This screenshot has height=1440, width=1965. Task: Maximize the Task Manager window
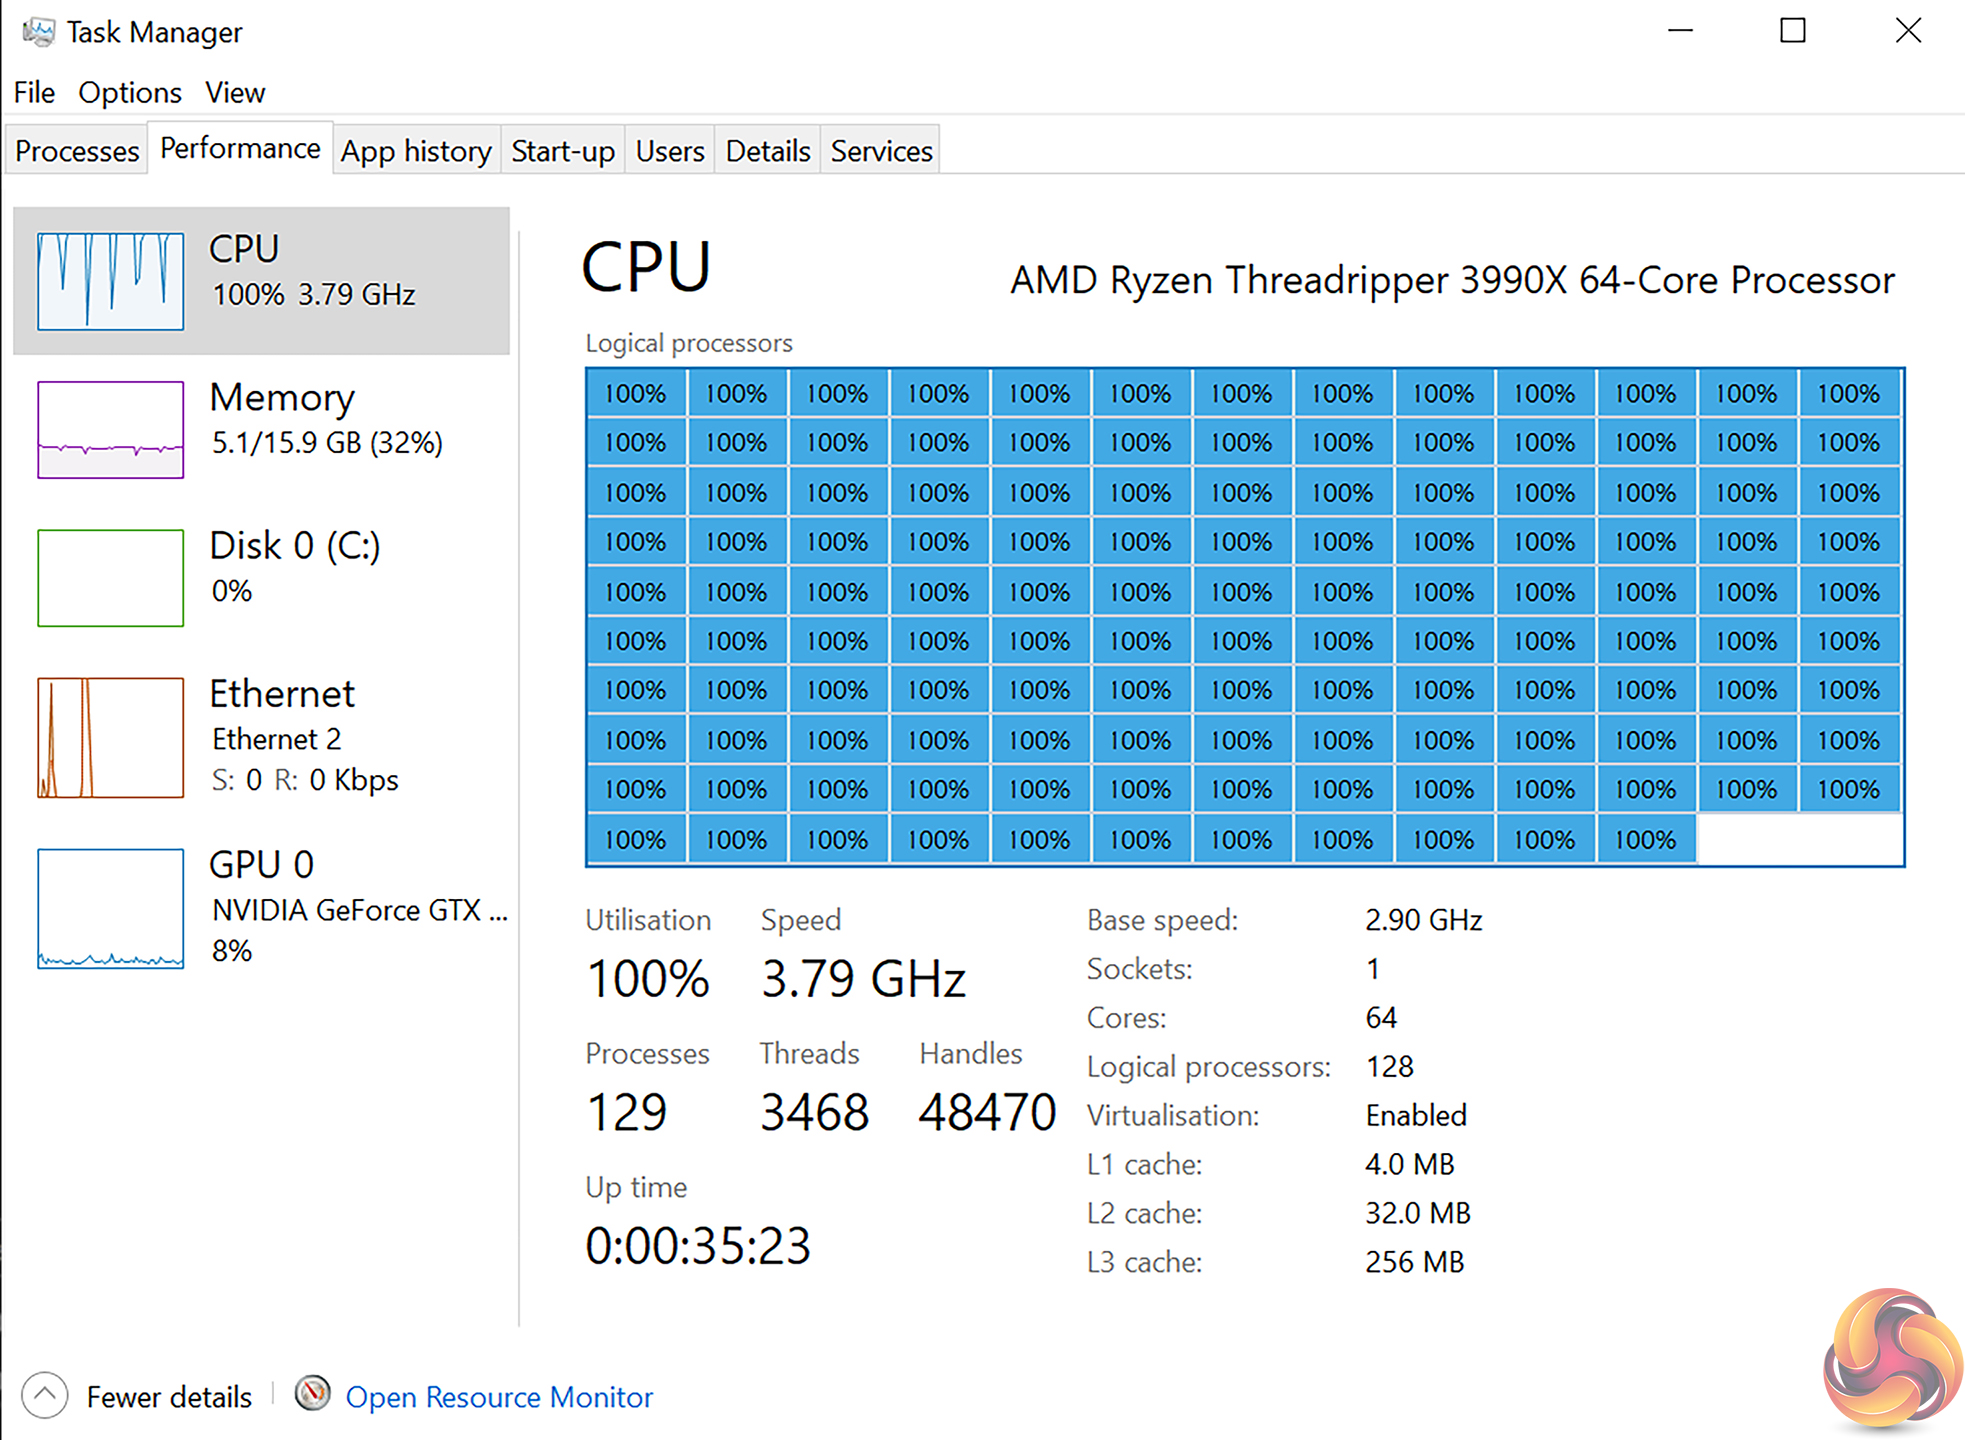point(1793,31)
